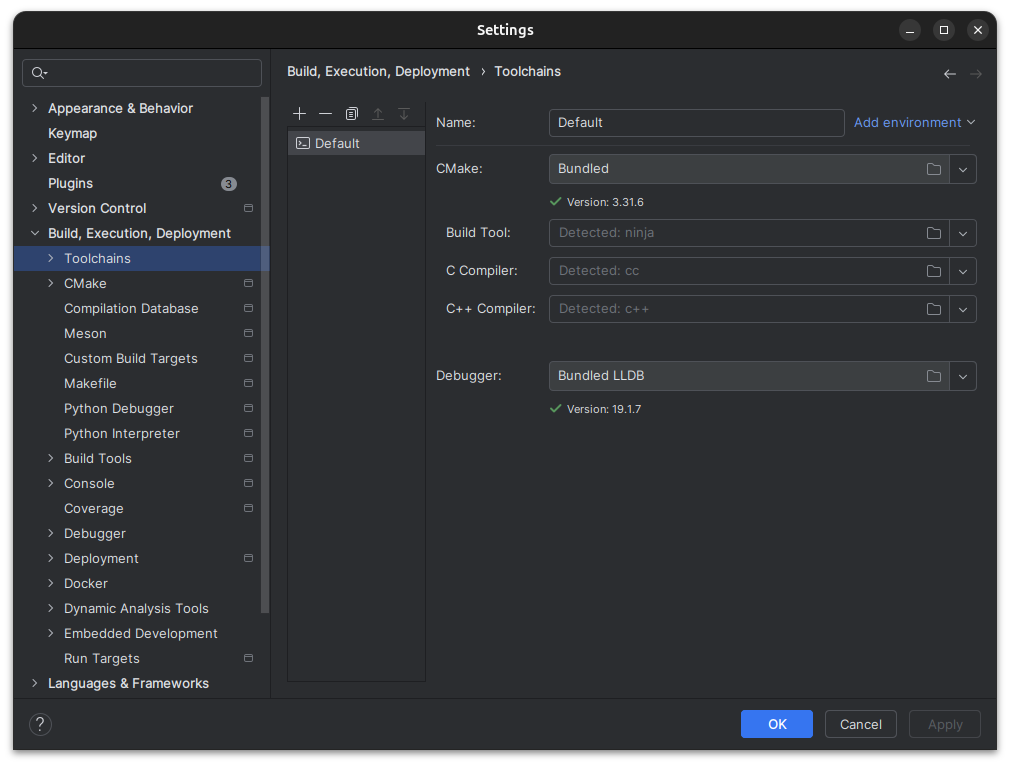Viewport: 1010px width, 766px height.
Task: Browse for Build Tool folder icon
Action: pos(933,233)
